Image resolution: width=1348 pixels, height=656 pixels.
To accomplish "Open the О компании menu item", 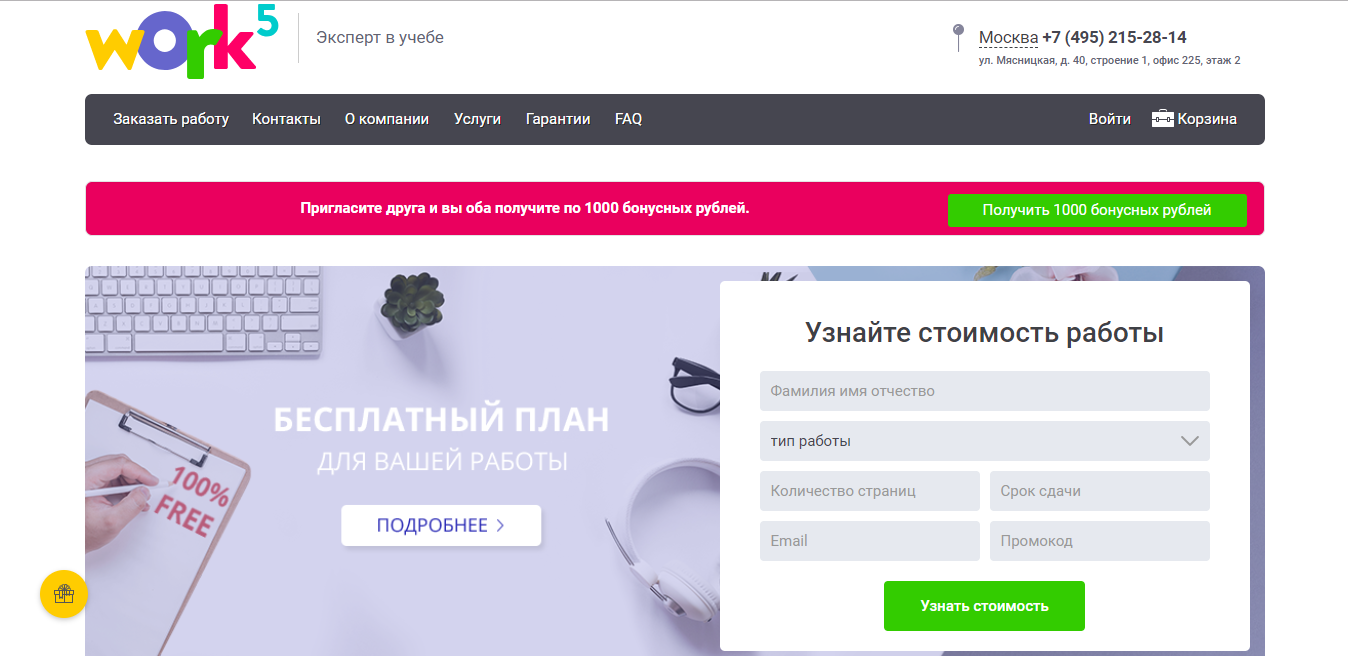I will (386, 119).
